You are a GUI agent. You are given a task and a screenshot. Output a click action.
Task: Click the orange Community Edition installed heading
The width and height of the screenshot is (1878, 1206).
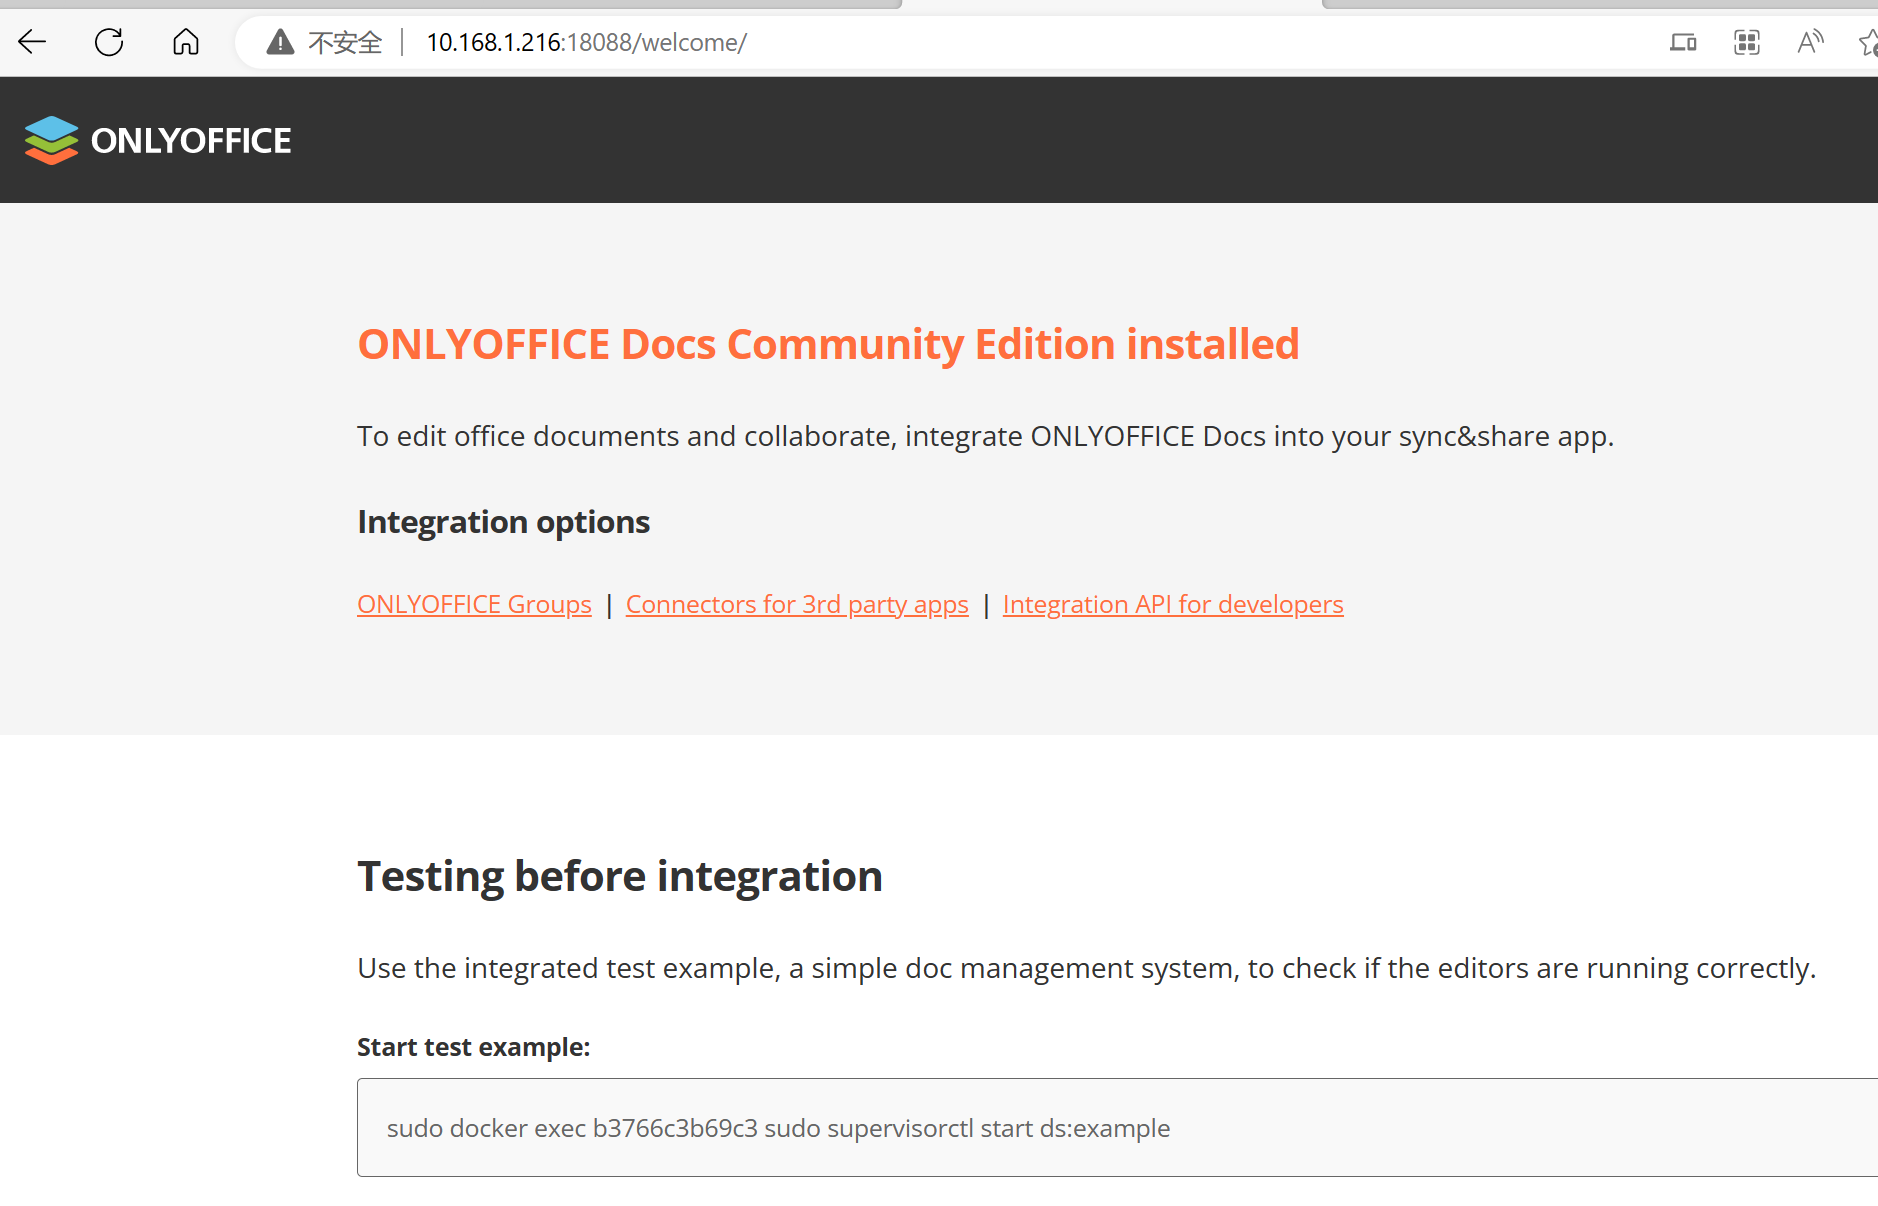point(828,344)
